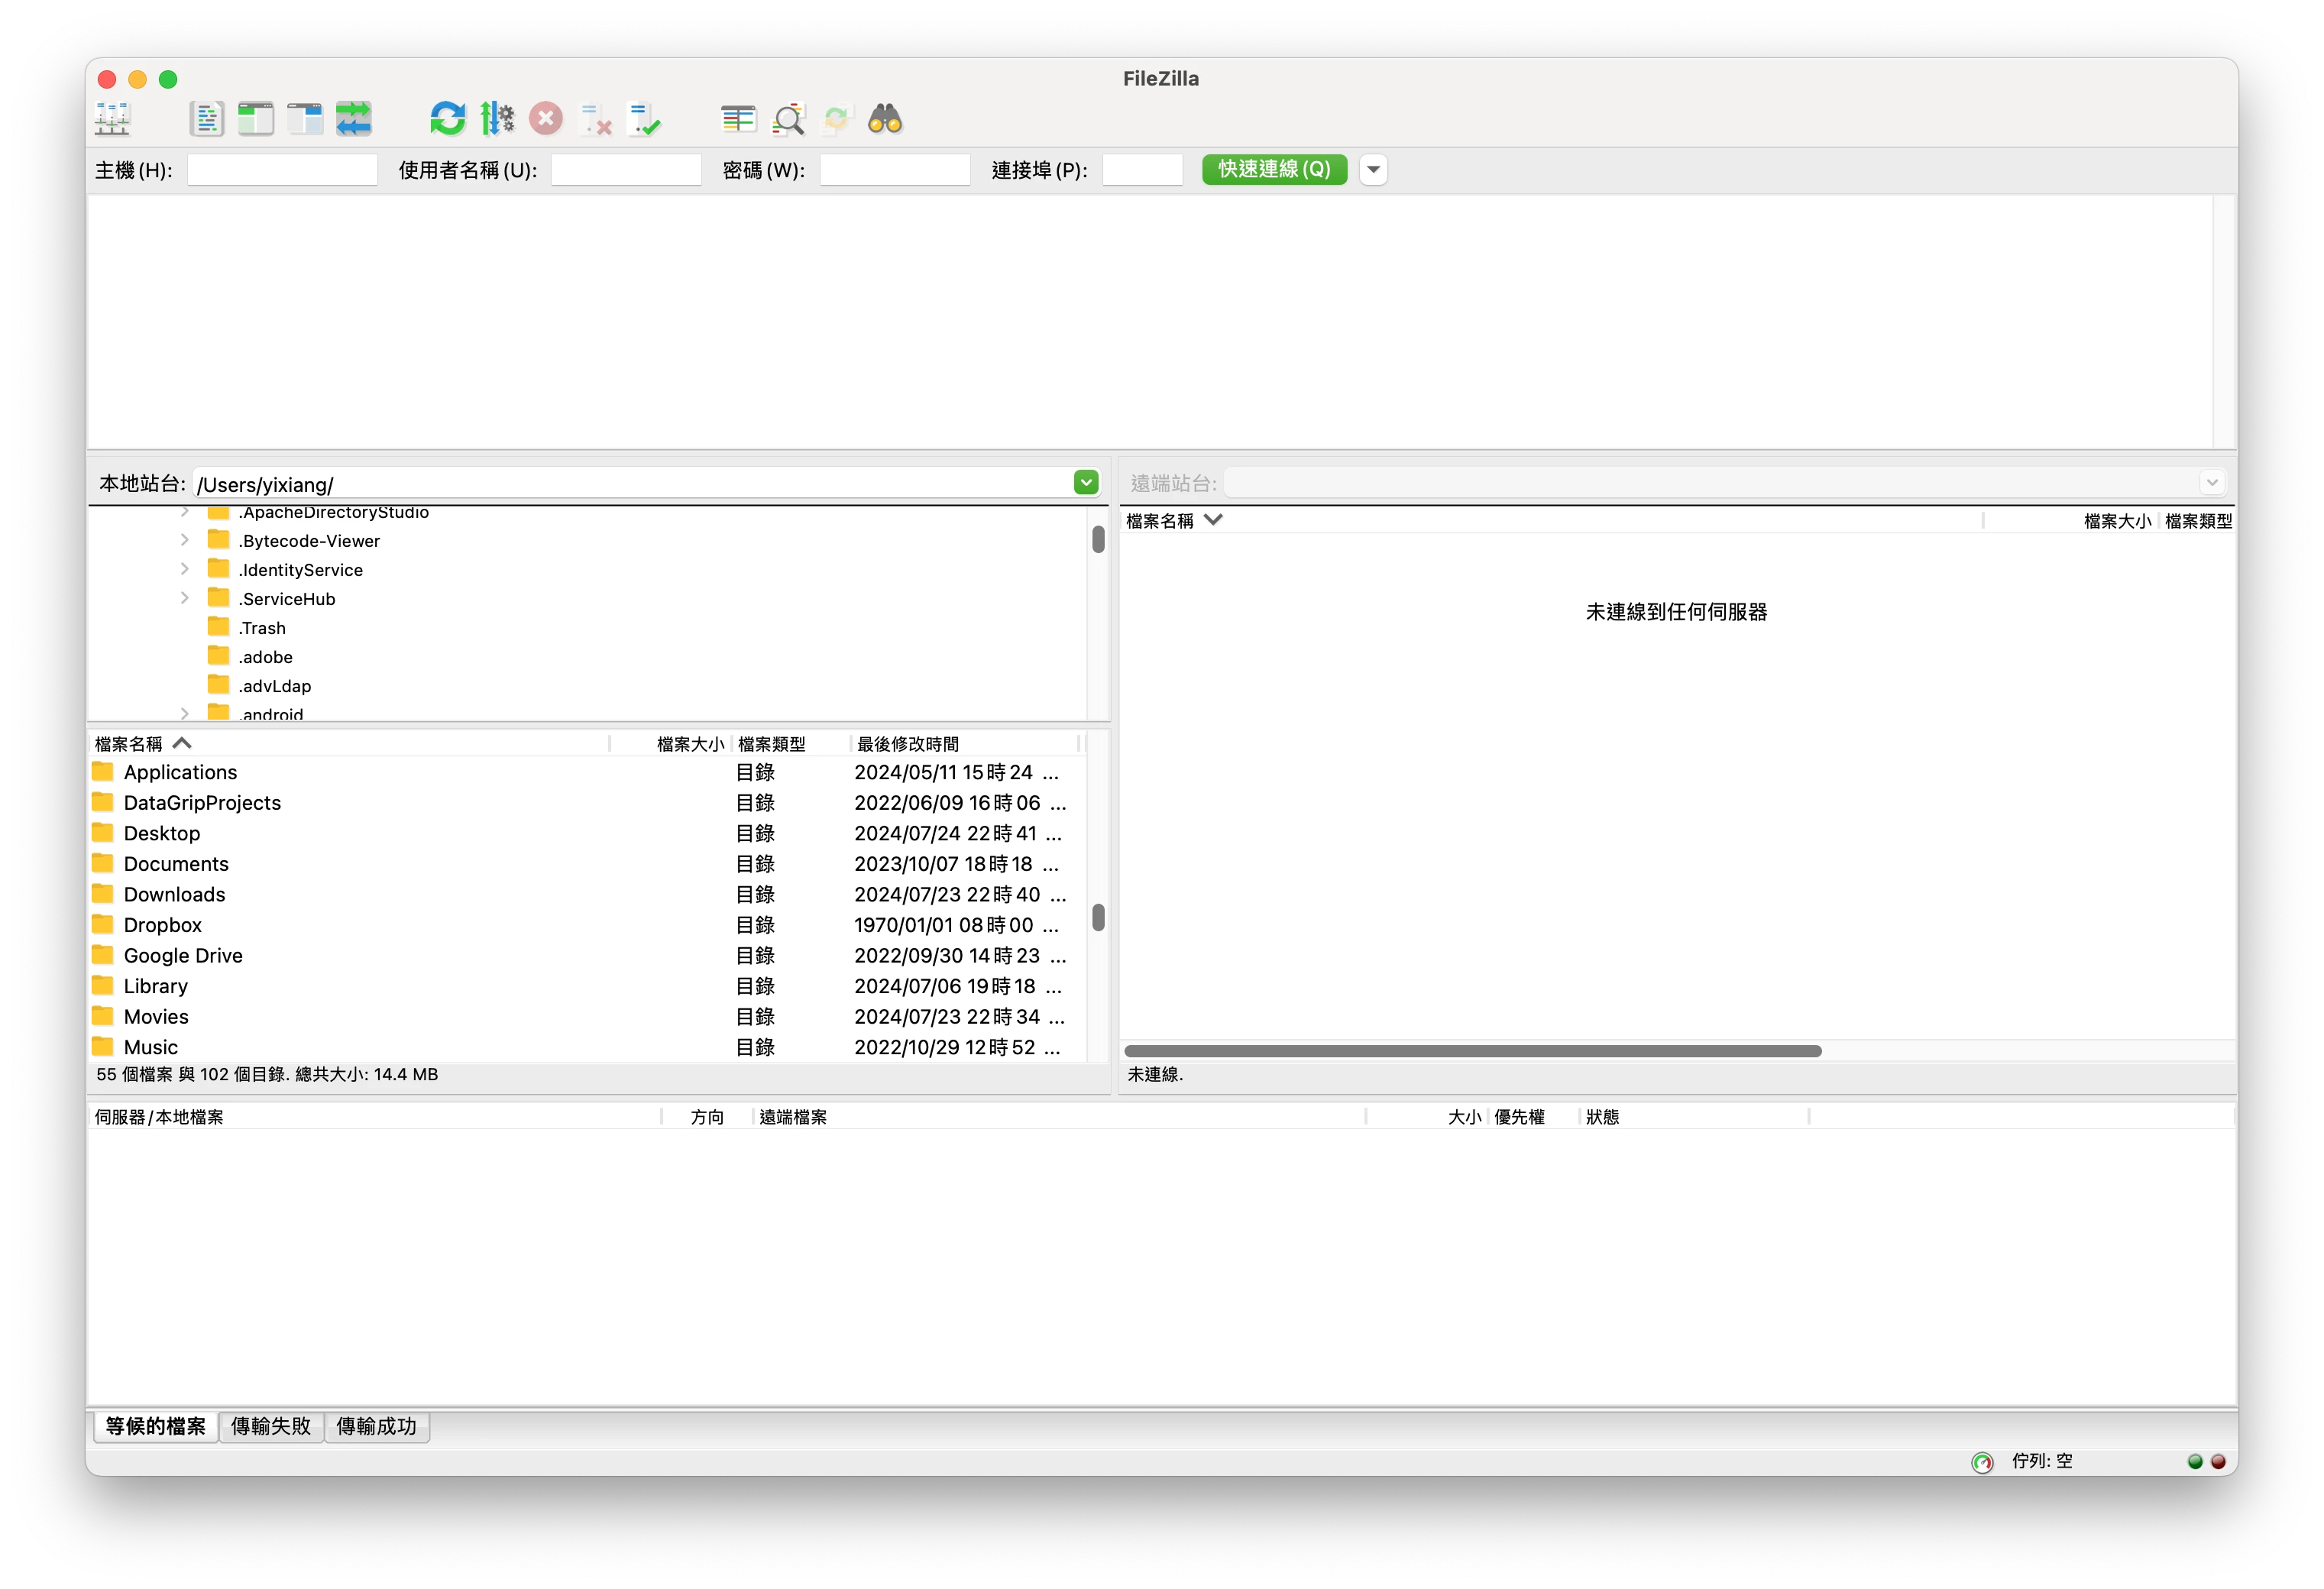Click the process queue icon
This screenshot has height=1589, width=2324.
(497, 119)
